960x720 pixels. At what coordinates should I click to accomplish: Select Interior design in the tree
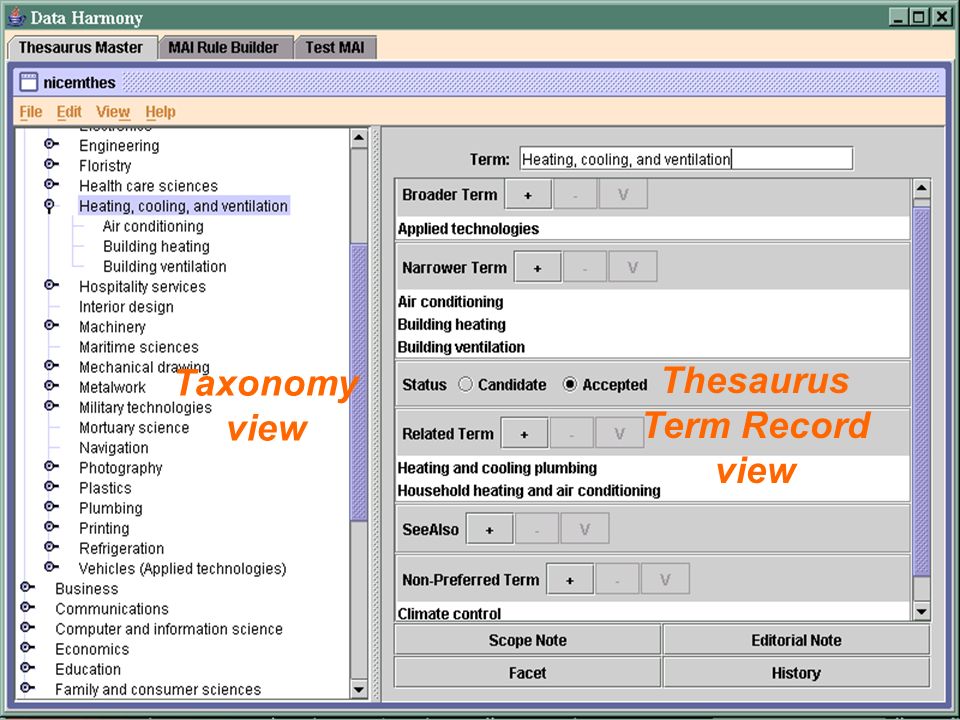point(126,307)
